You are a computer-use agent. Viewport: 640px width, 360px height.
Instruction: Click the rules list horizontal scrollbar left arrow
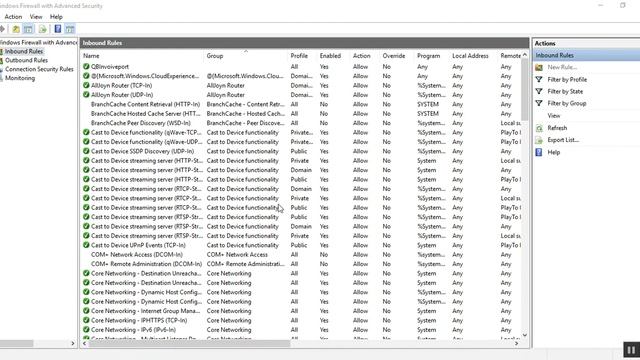click(x=84, y=344)
